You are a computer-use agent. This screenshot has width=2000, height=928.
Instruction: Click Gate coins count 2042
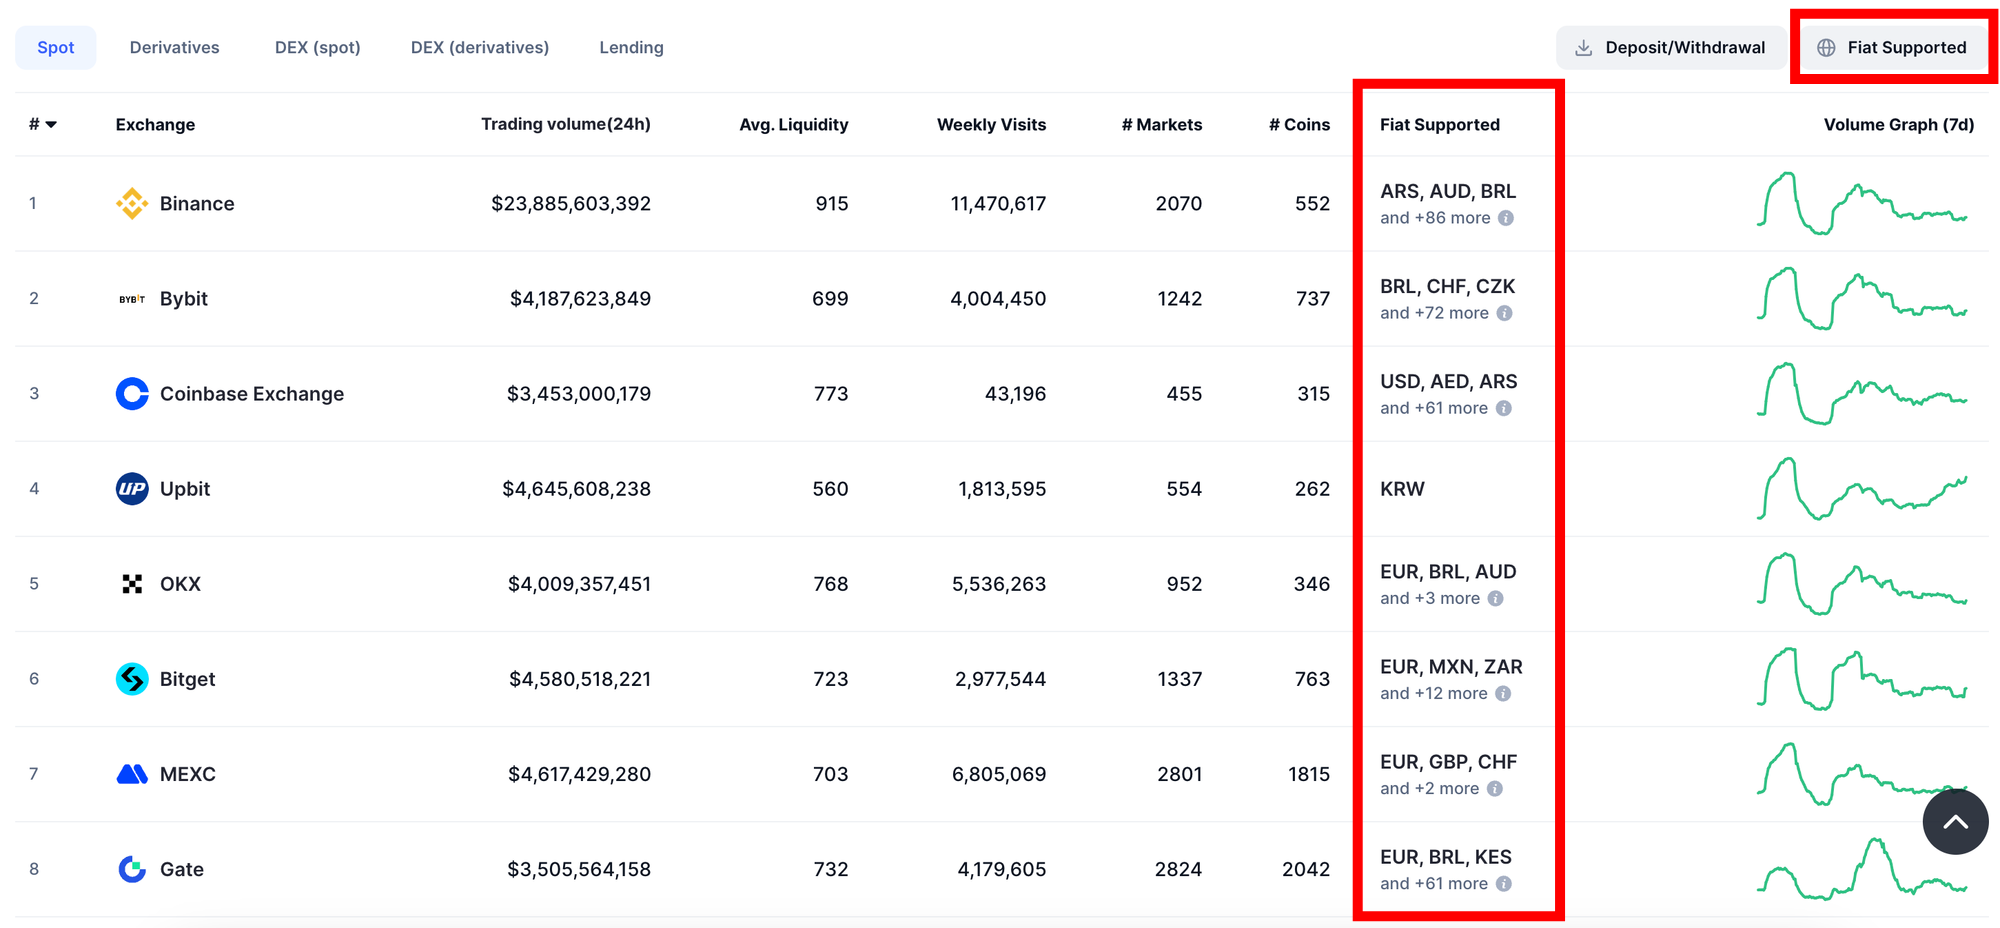1306,869
